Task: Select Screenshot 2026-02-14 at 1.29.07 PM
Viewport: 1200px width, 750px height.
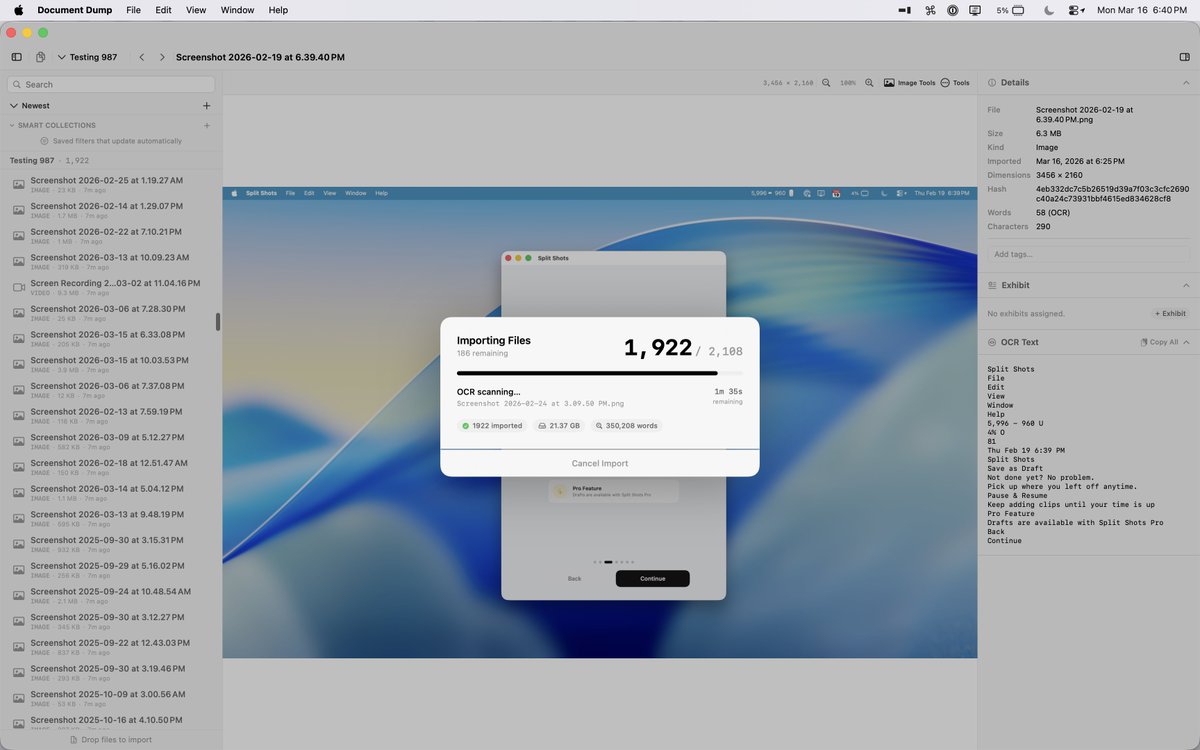Action: pyautogui.click(x=110, y=210)
